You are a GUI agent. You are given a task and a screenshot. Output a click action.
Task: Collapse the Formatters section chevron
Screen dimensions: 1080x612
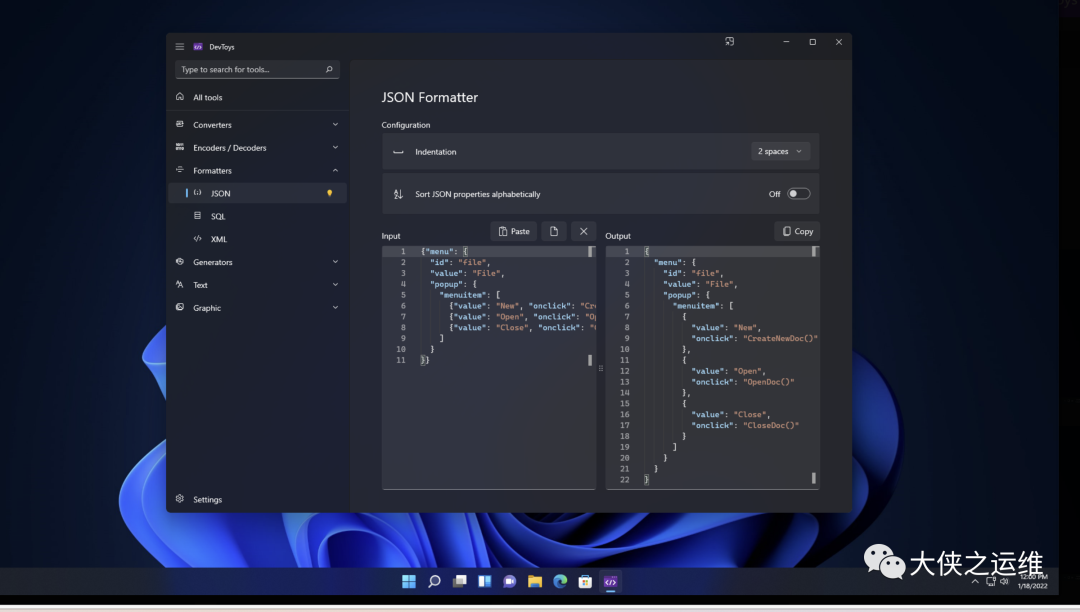tap(335, 170)
